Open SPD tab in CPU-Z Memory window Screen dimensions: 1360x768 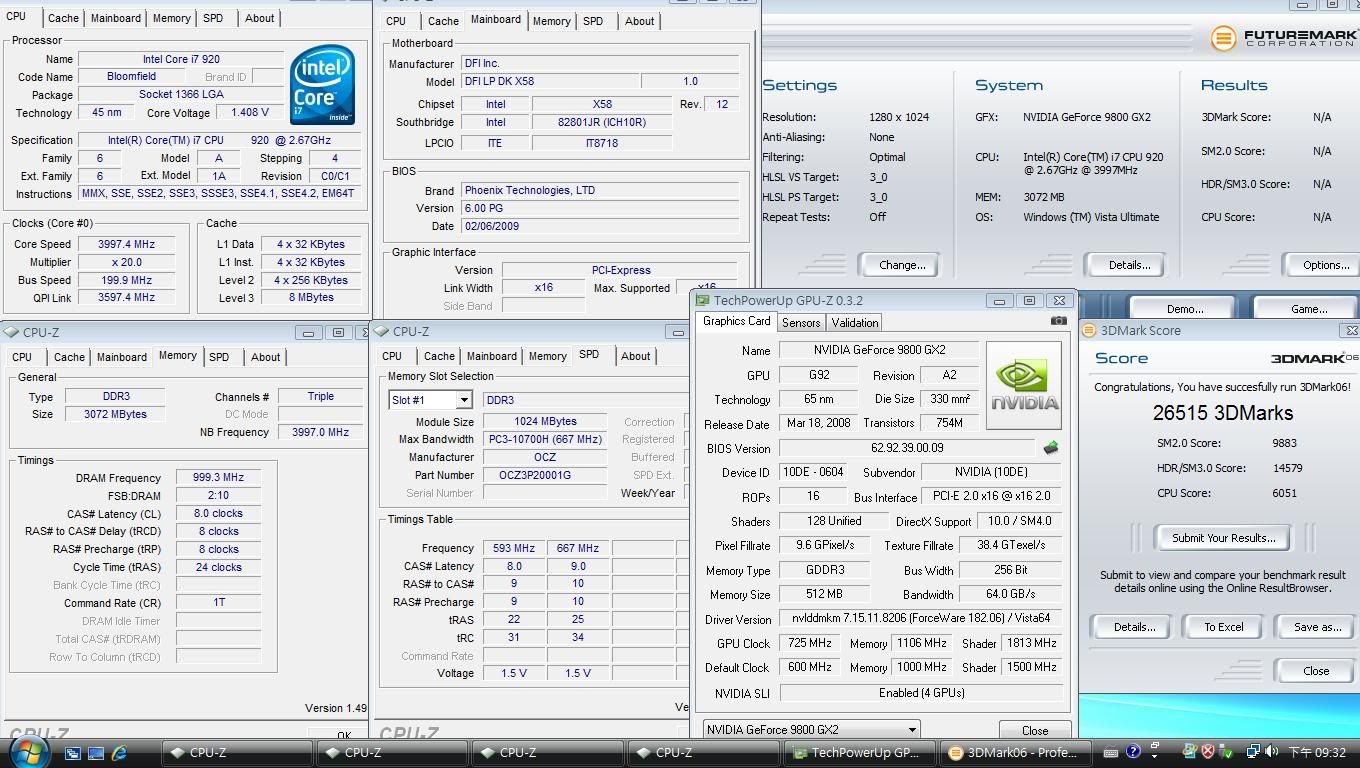point(219,357)
